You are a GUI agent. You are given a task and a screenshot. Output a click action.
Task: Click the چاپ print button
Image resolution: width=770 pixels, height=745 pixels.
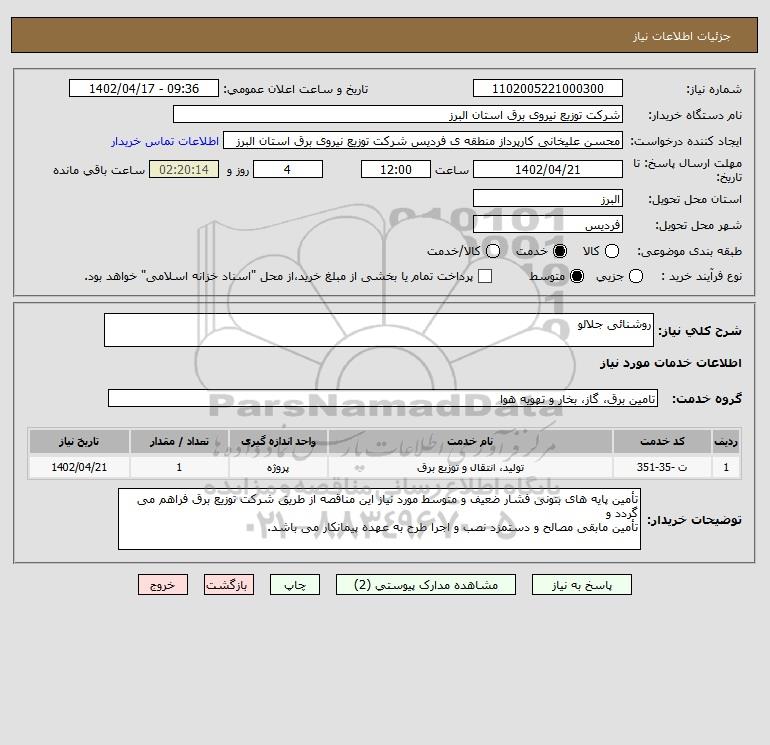(x=295, y=585)
